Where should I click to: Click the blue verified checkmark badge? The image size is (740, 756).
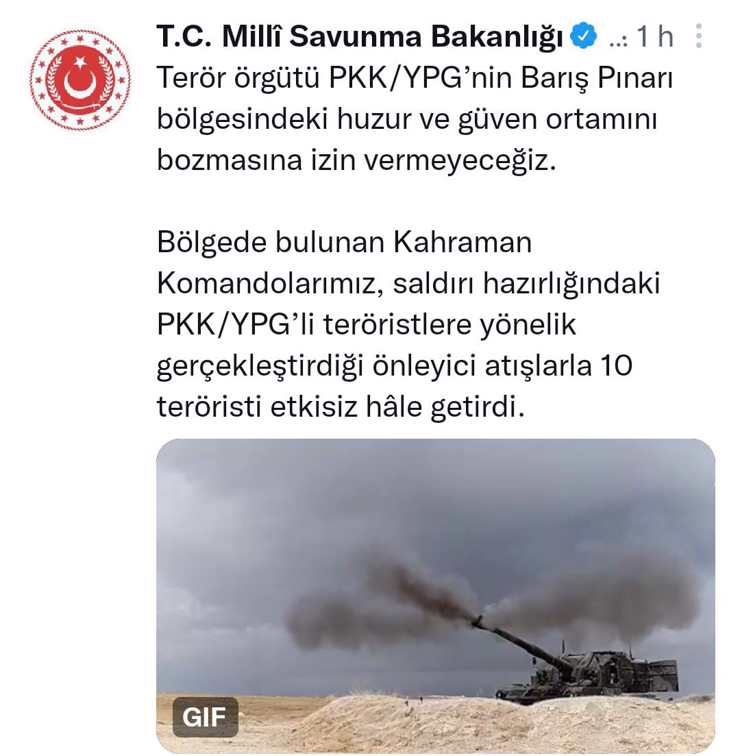point(583,36)
